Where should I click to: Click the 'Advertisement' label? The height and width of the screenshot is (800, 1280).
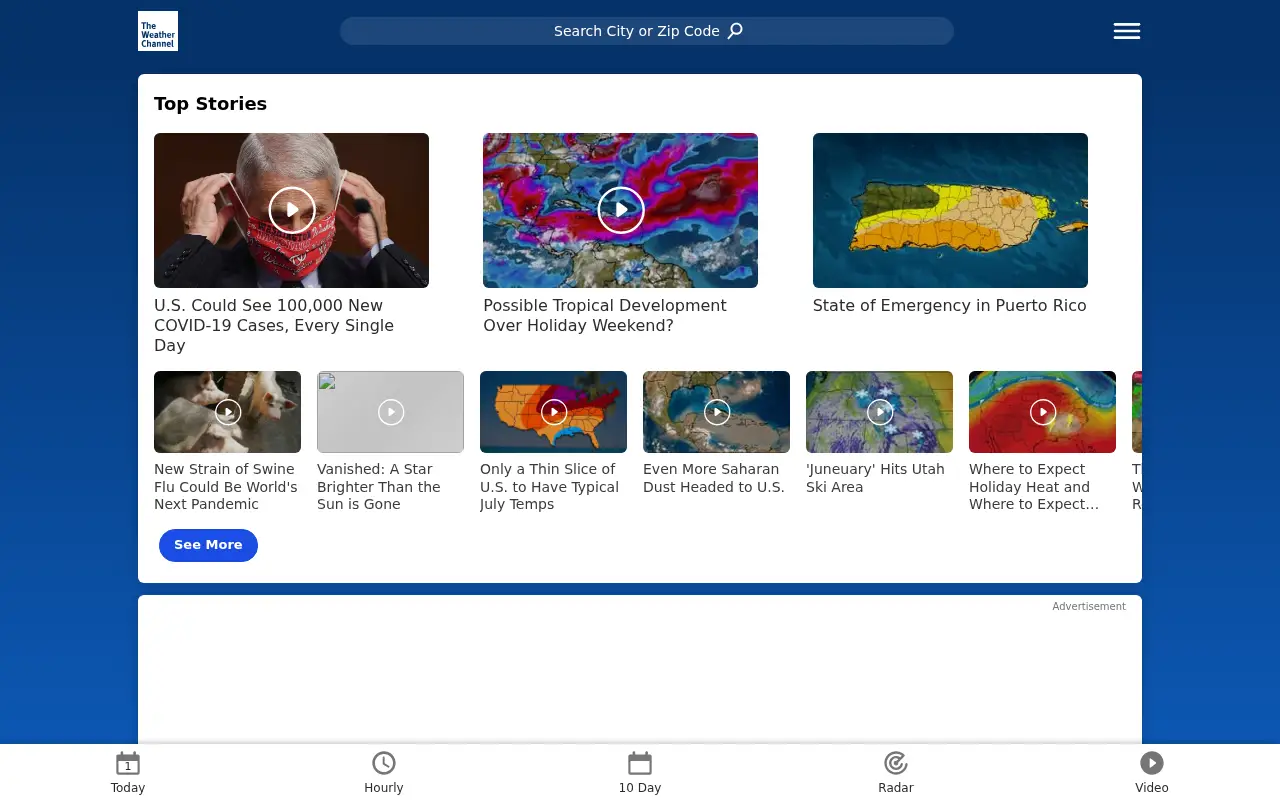pyautogui.click(x=1089, y=606)
